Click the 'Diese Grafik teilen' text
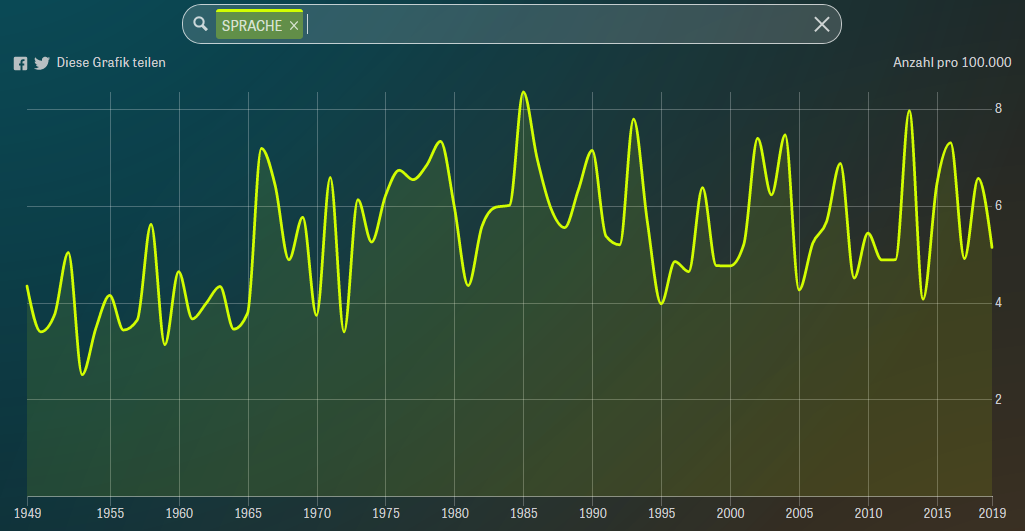Image resolution: width=1025 pixels, height=531 pixels. [111, 63]
